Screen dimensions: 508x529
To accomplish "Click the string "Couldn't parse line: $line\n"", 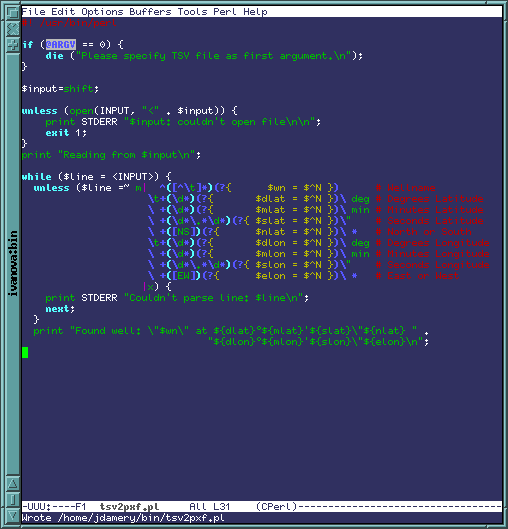I will pos(214,298).
